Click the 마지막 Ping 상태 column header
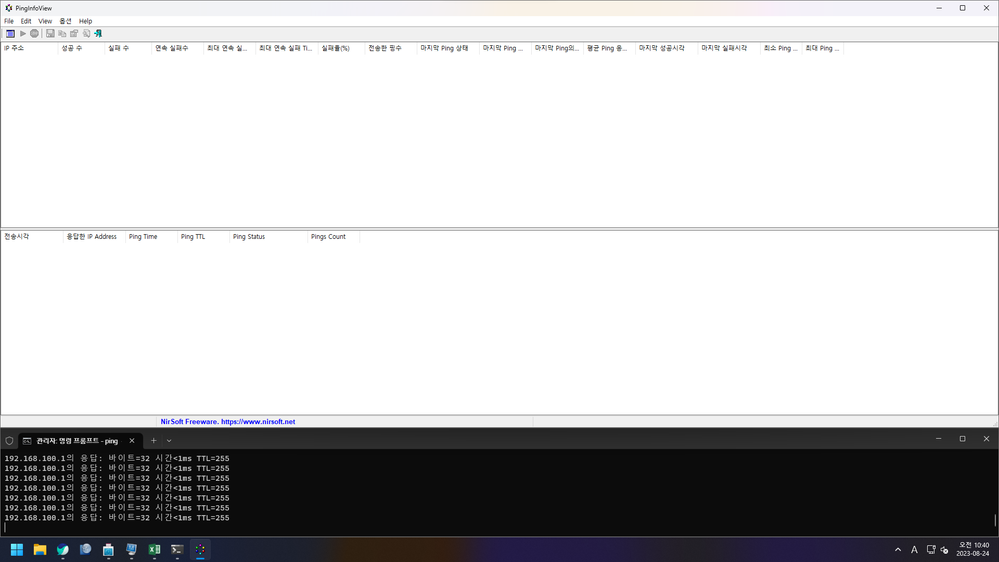The image size is (999, 562). coord(448,48)
